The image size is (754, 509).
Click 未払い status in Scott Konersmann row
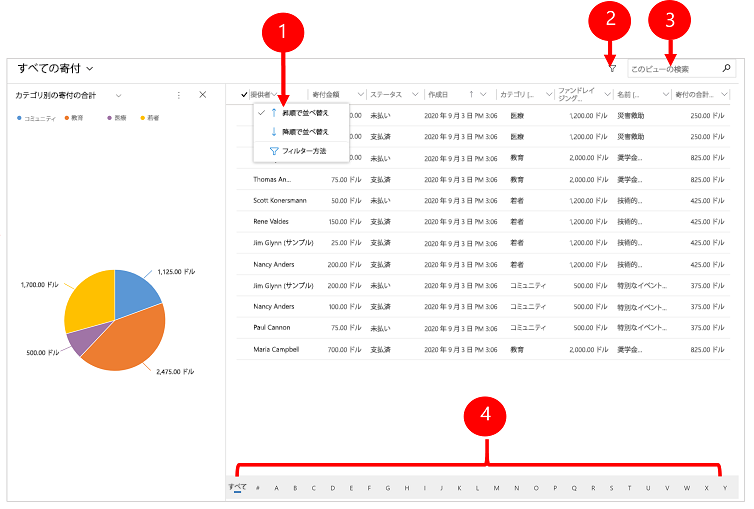pos(380,200)
